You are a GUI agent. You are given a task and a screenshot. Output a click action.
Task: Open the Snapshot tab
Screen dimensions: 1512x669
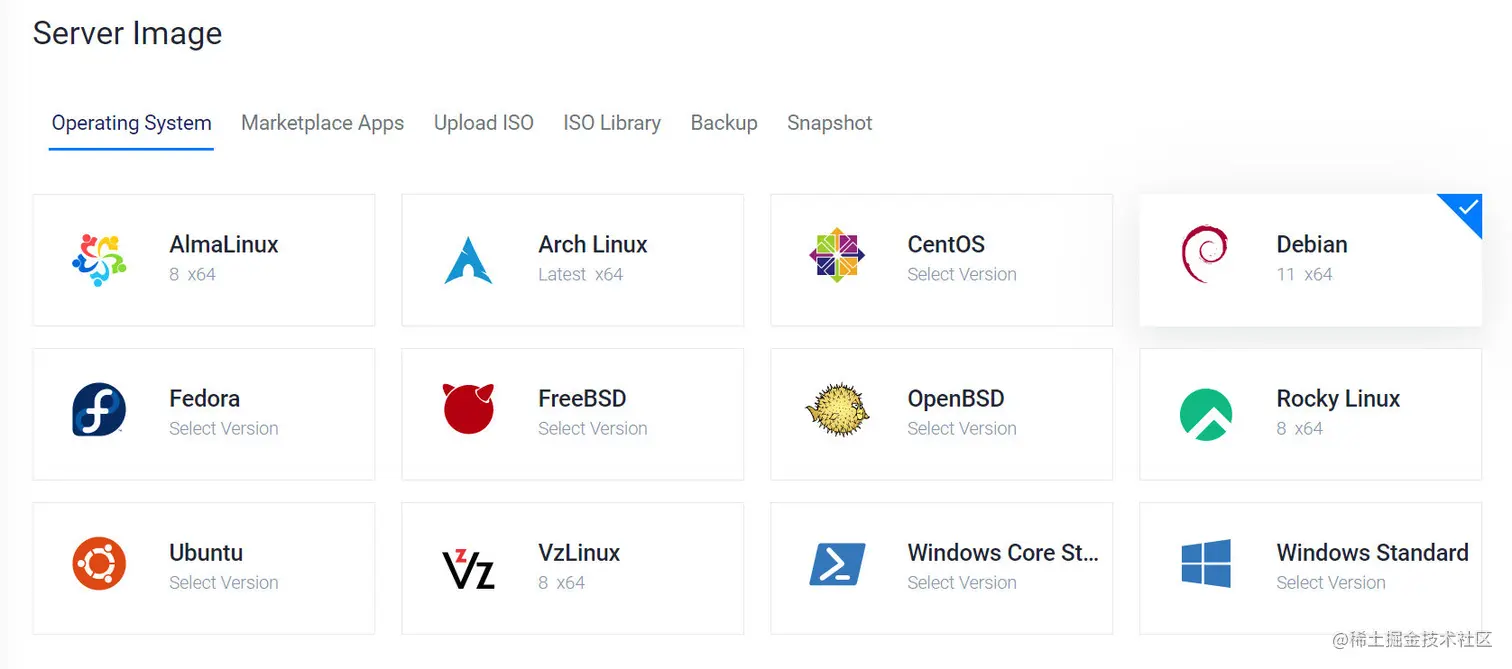[829, 122]
